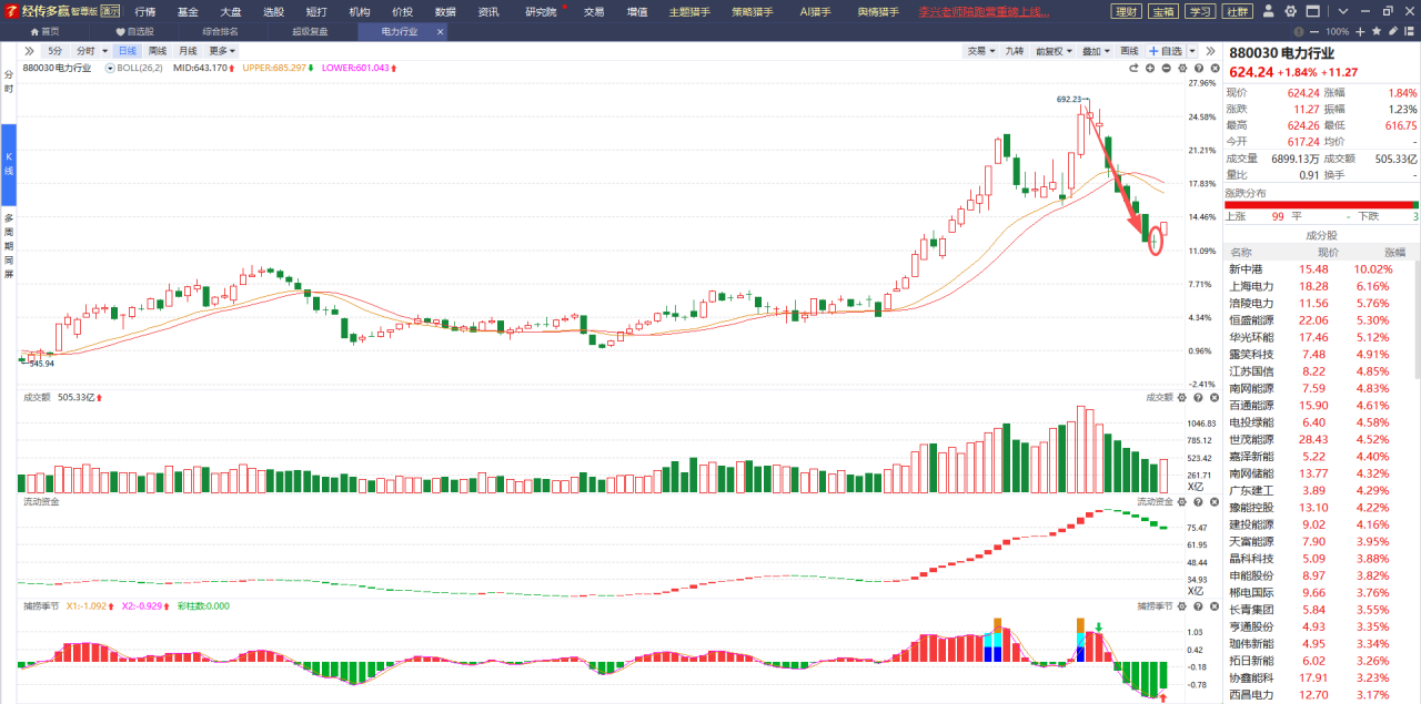Image resolution: width=1421 pixels, height=704 pixels.
Task: Close the 捕捞季节 indicator panel
Action: pyautogui.click(x=1213, y=606)
